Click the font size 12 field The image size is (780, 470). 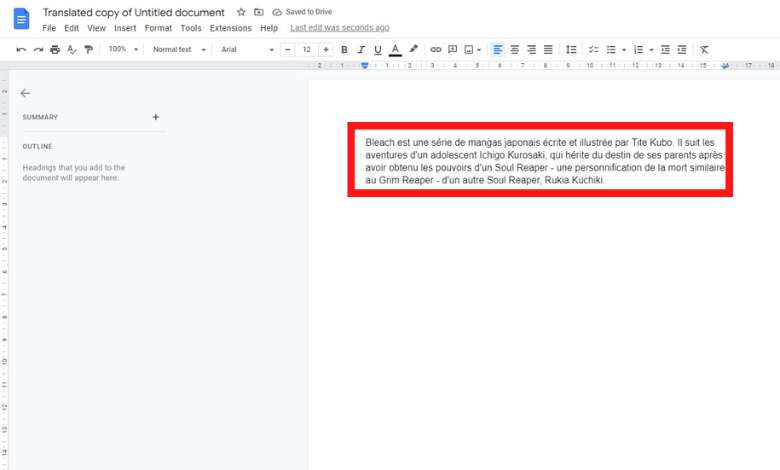tap(307, 50)
